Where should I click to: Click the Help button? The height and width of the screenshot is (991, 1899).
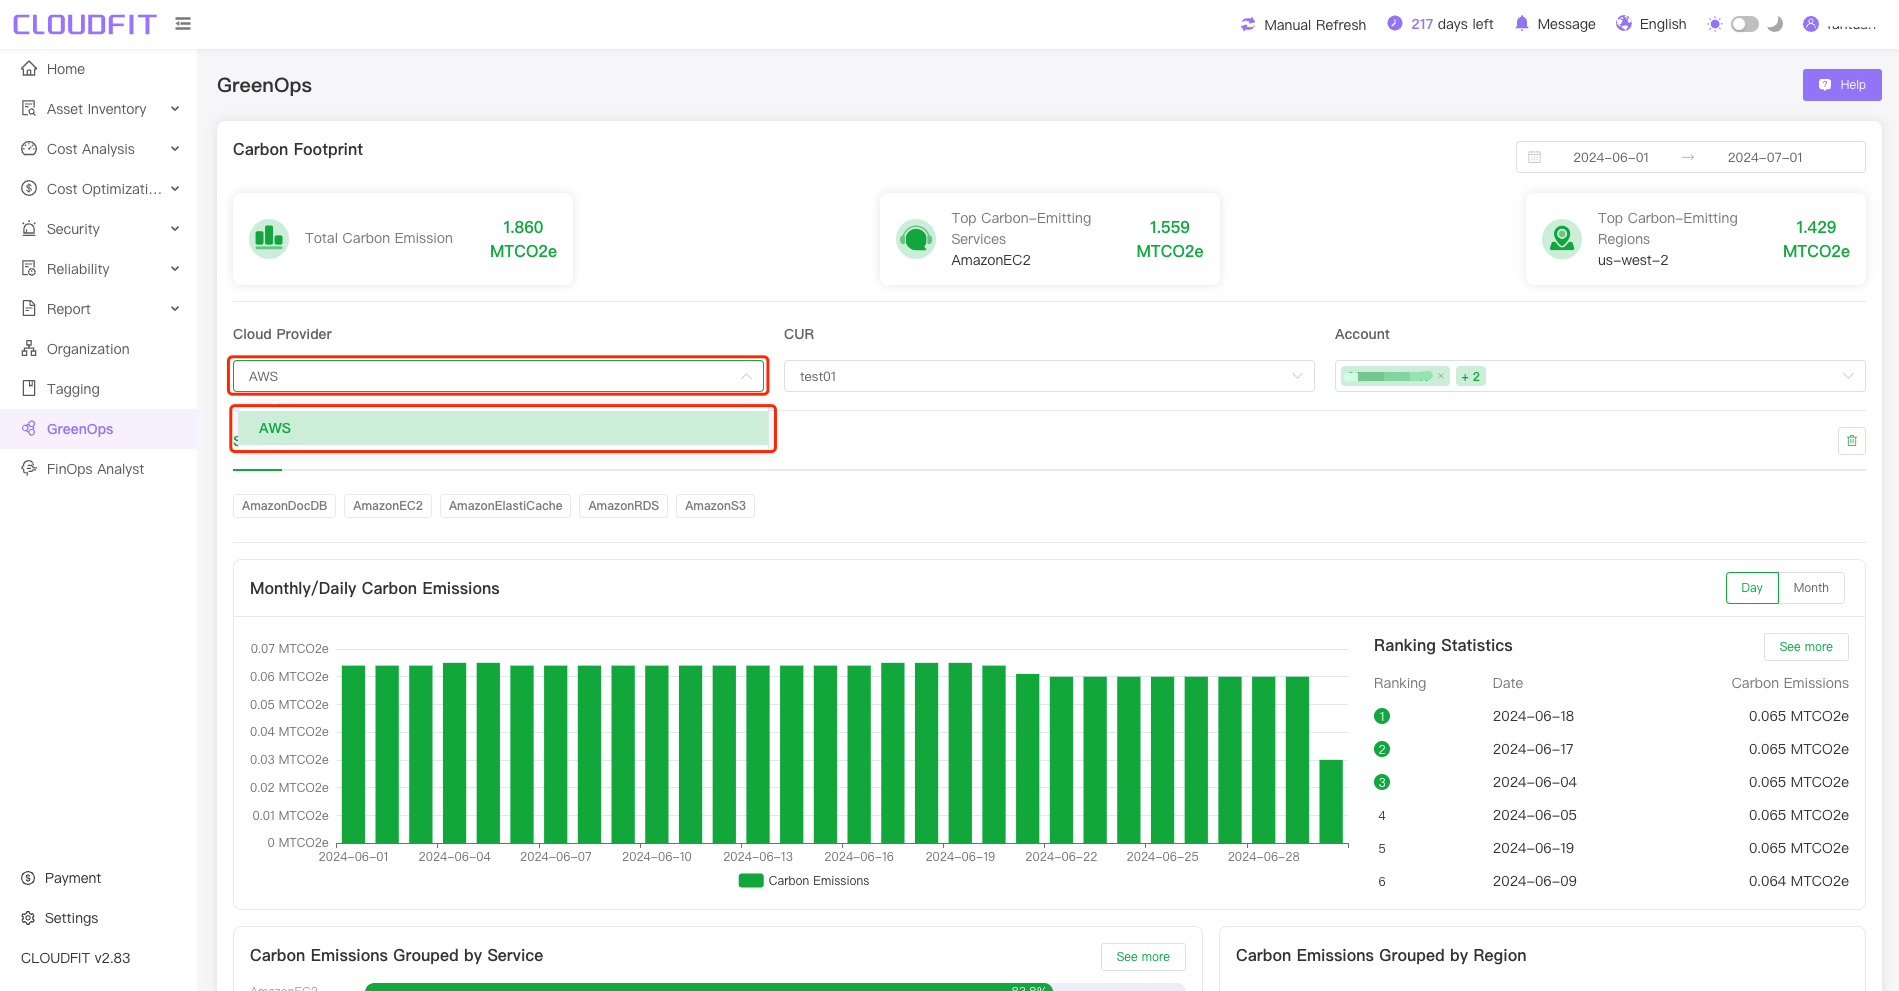(1842, 85)
